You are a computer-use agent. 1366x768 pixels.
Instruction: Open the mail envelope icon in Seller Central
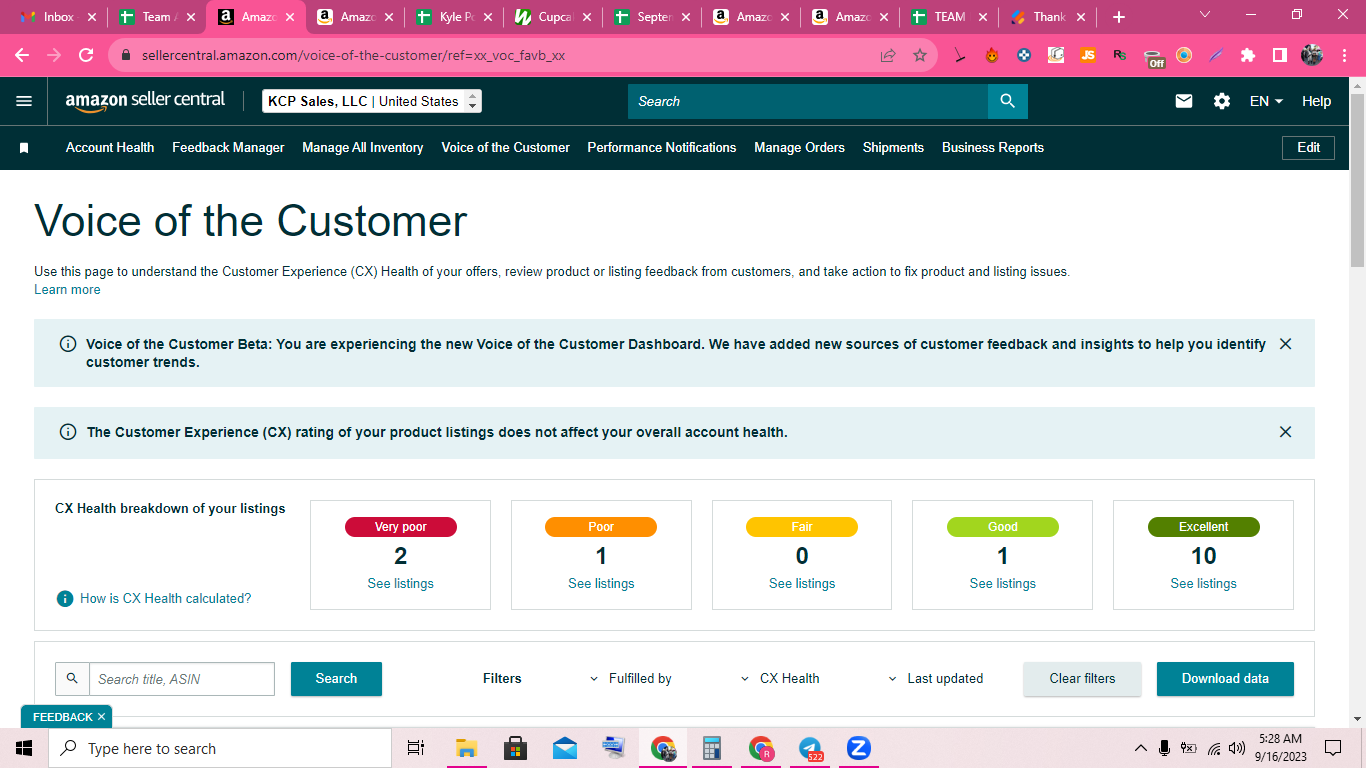point(1184,101)
